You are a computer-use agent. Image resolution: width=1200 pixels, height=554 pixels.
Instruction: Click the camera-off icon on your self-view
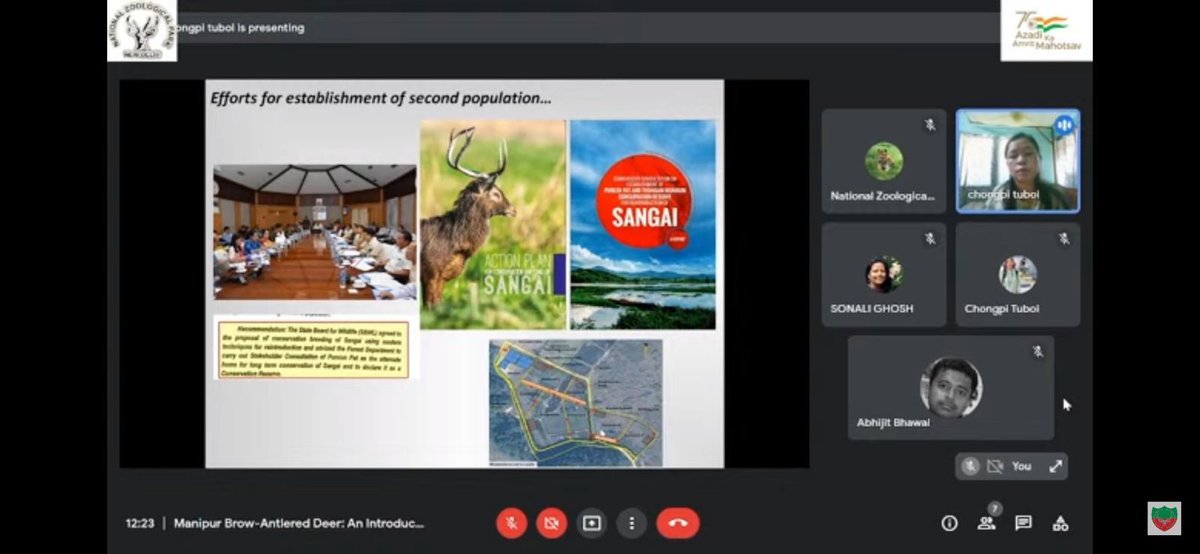click(x=995, y=466)
